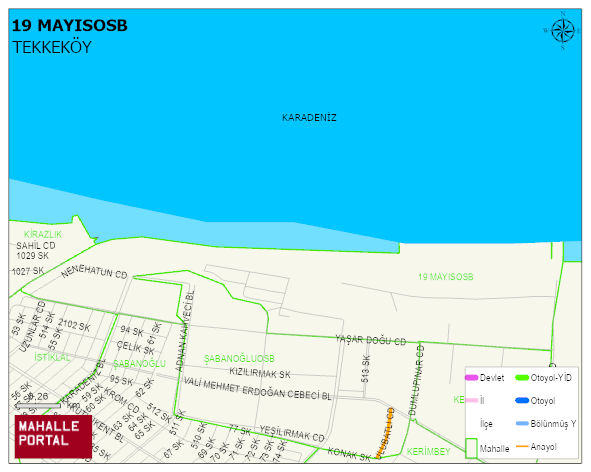Click the ŞABANOĞLUOSB area label
591x472 pixels.
pyautogui.click(x=239, y=359)
